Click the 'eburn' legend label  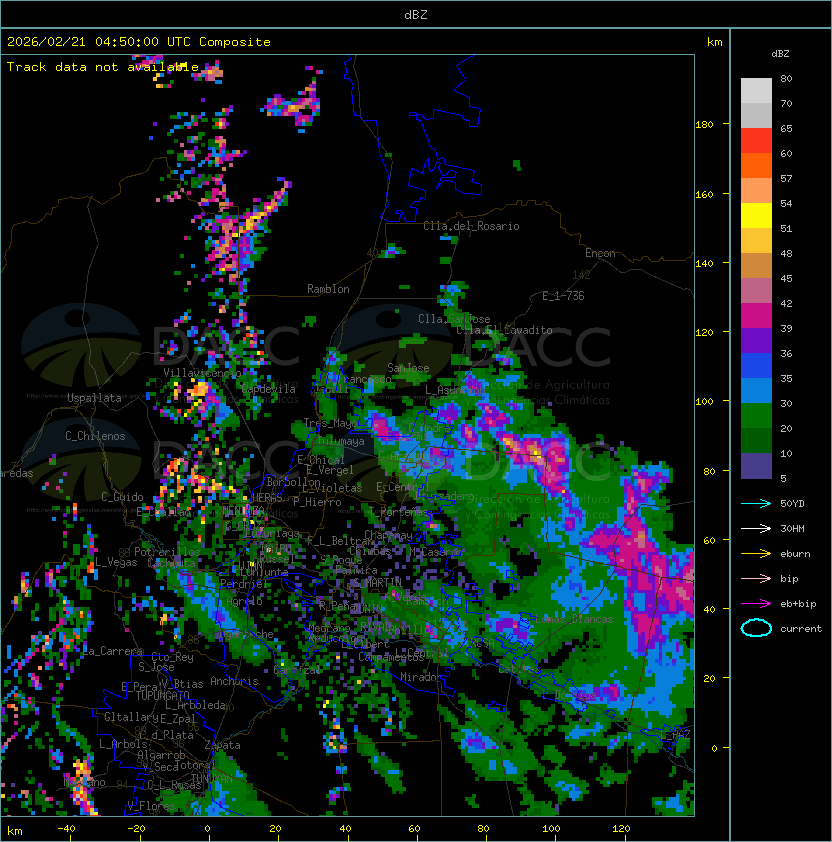coord(795,554)
